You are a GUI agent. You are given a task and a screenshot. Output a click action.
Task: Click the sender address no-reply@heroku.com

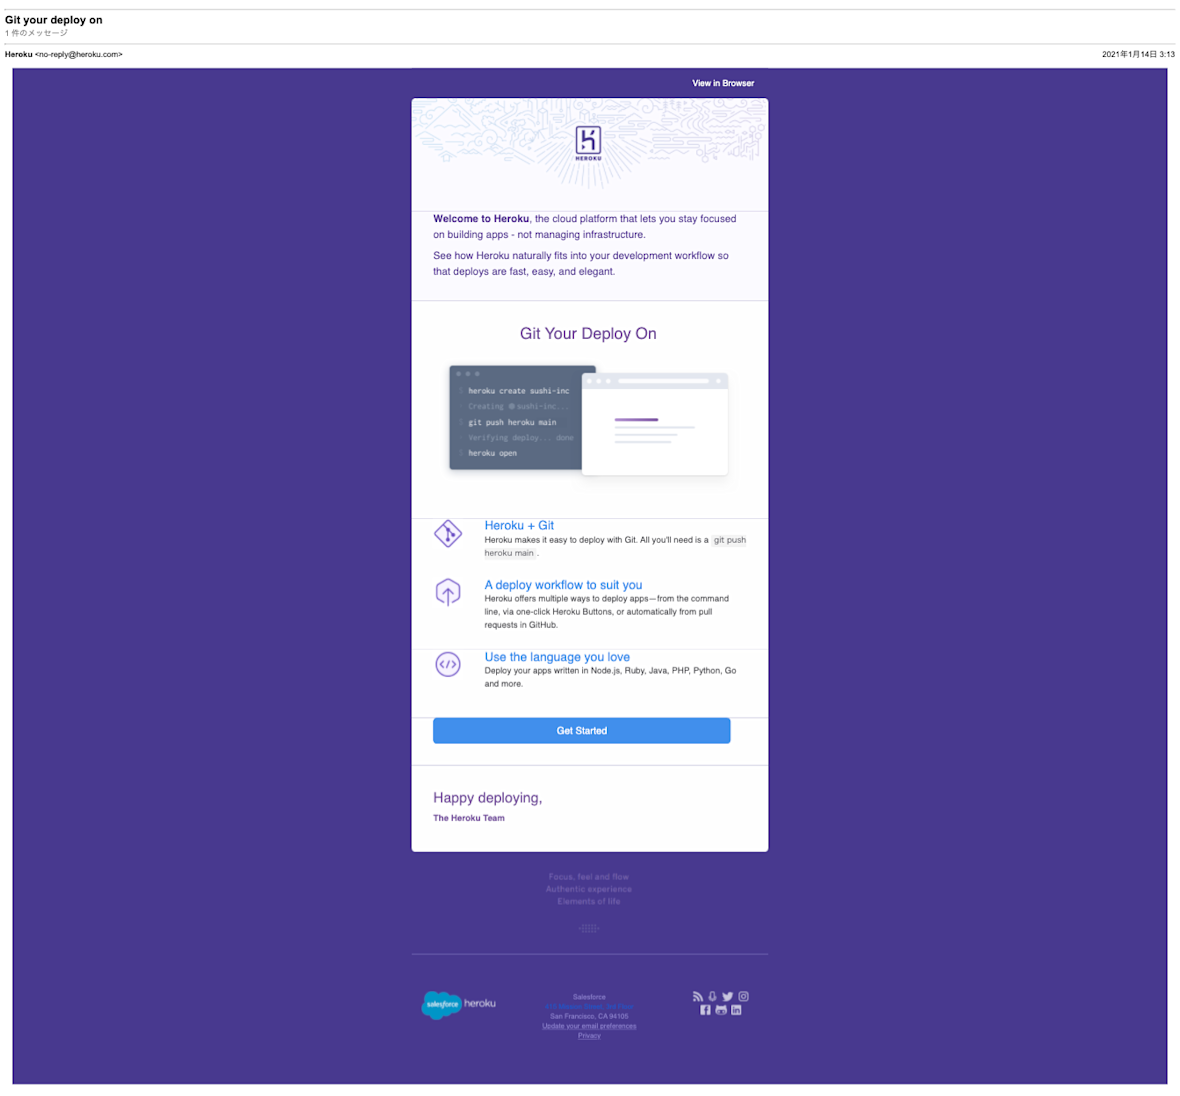tap(79, 54)
